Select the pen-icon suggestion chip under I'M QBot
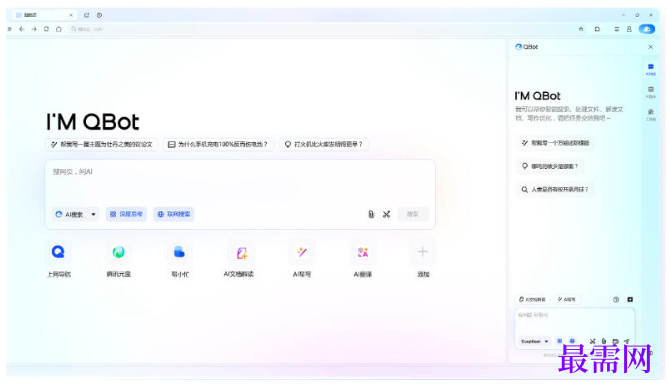This screenshot has width=670, height=390. [x=102, y=144]
